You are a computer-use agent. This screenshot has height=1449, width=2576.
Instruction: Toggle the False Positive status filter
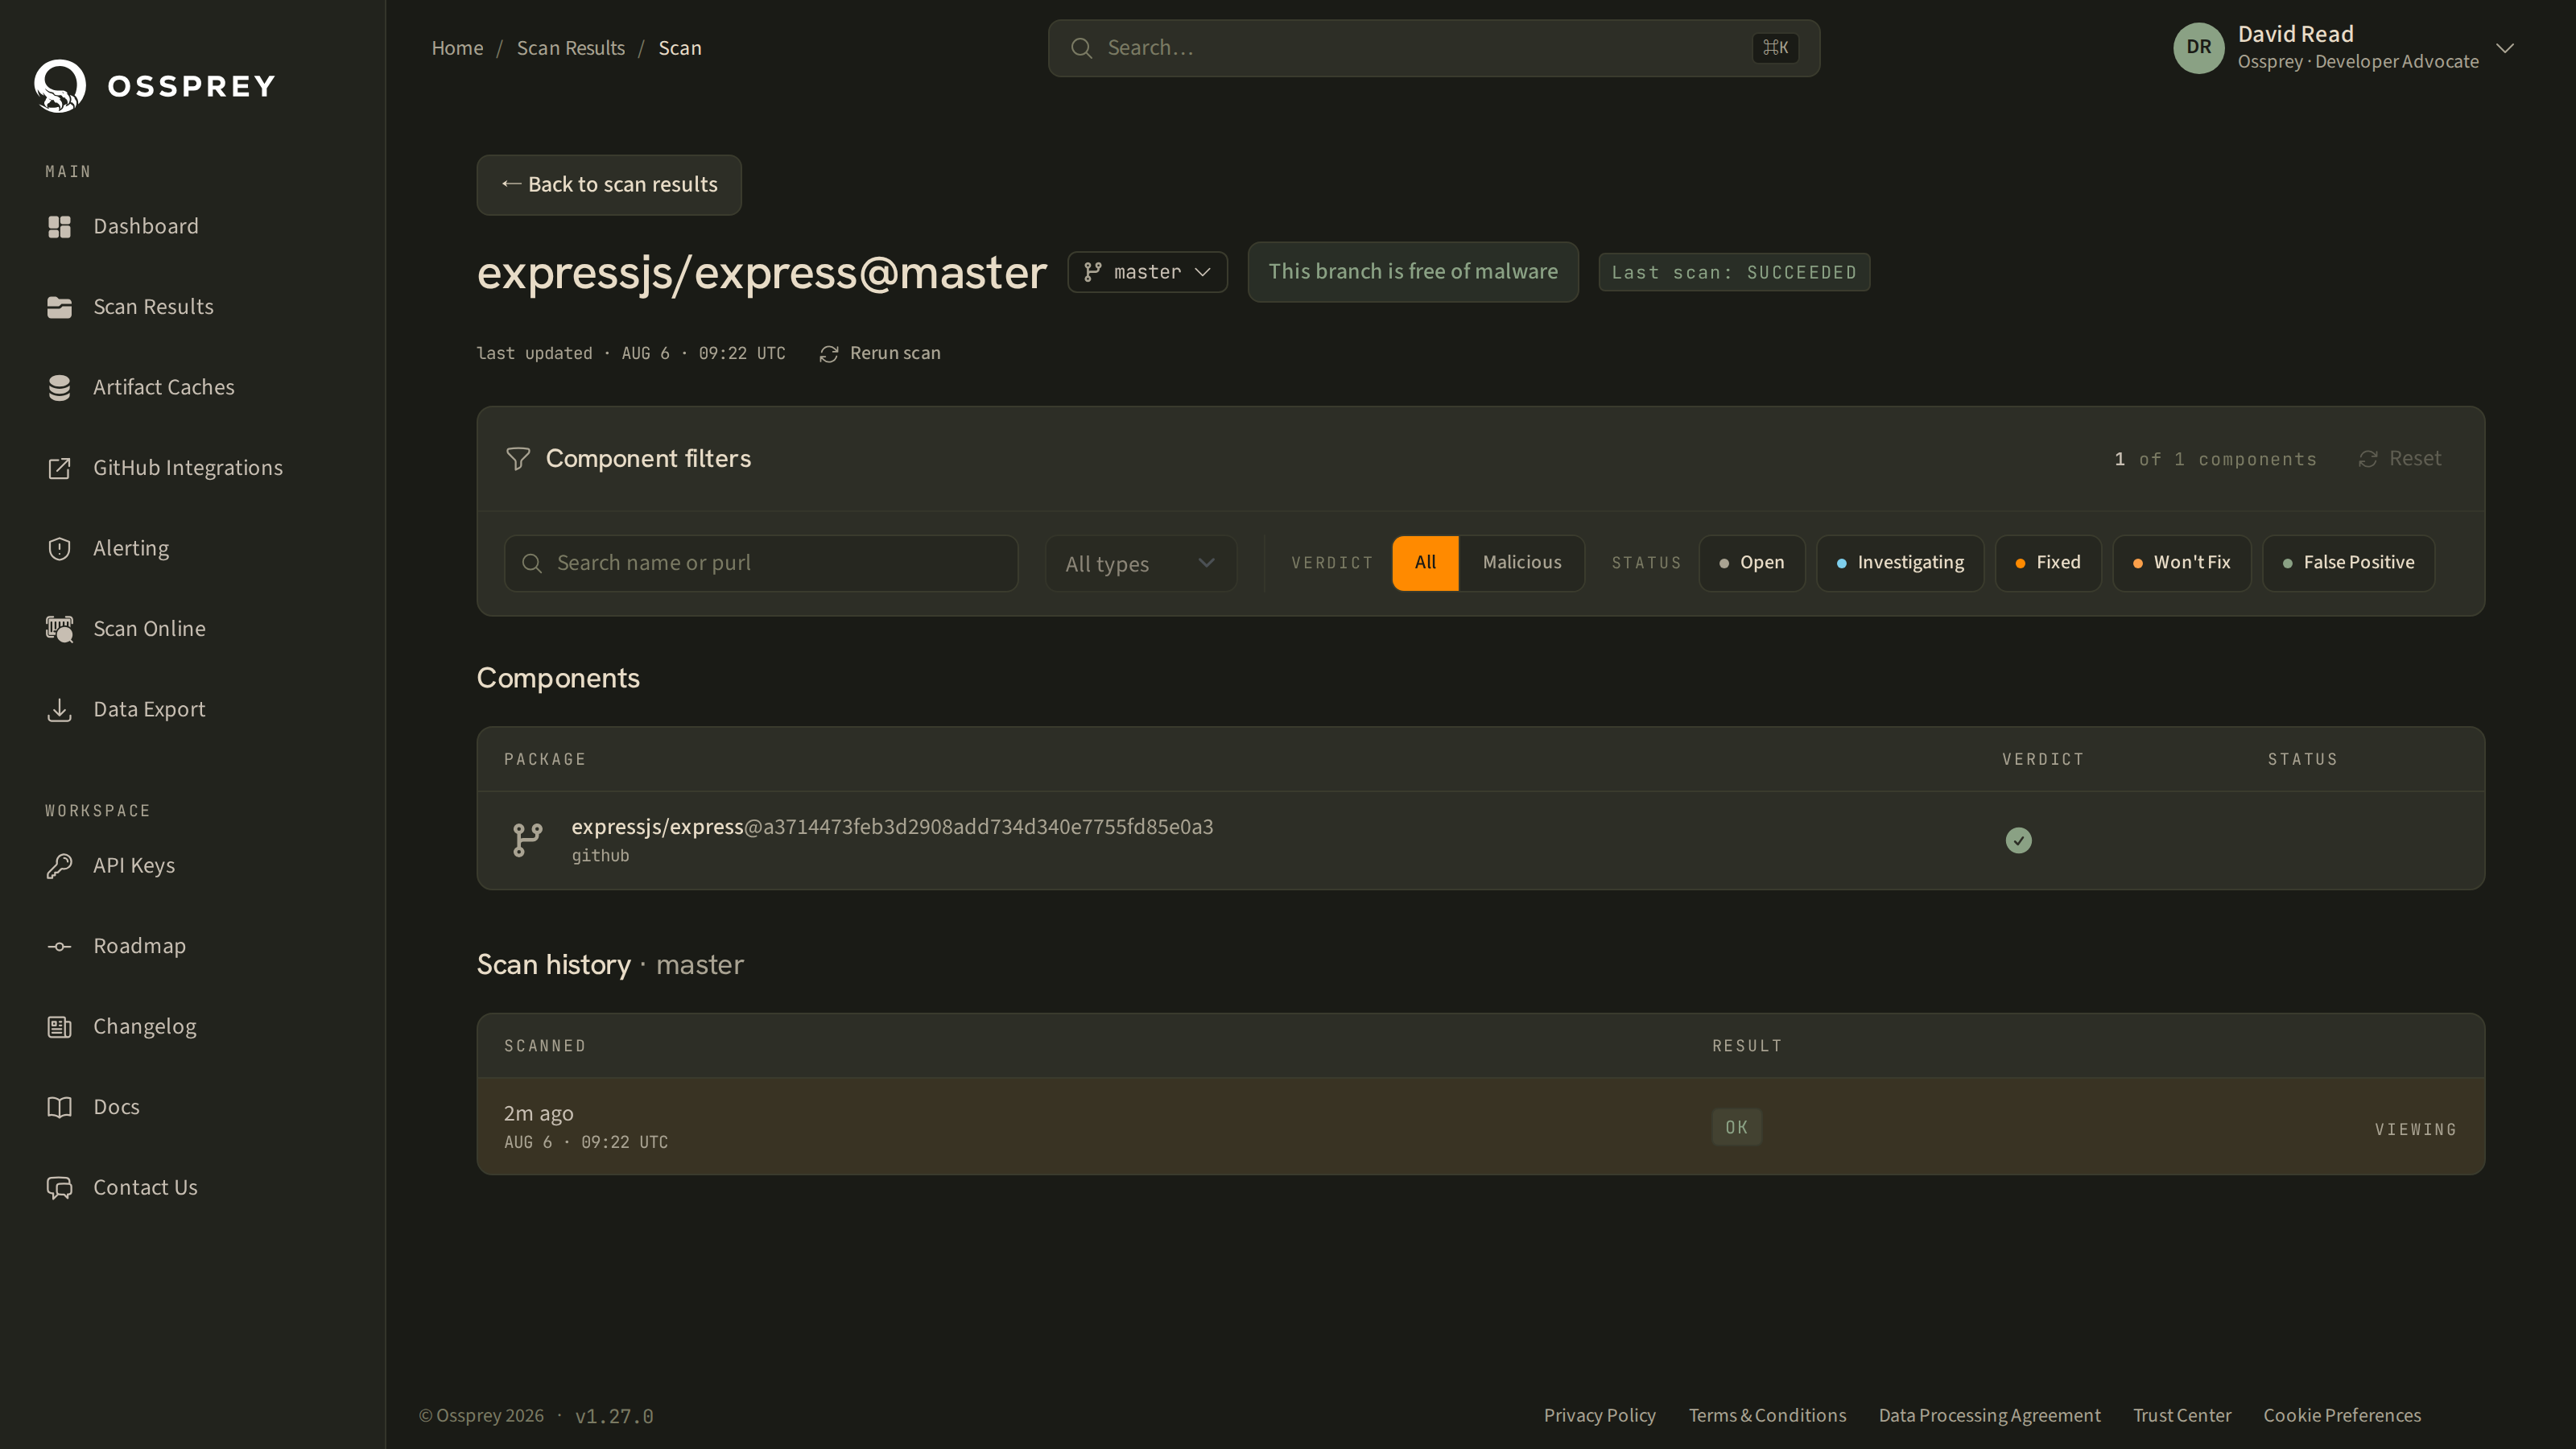[x=2347, y=563]
